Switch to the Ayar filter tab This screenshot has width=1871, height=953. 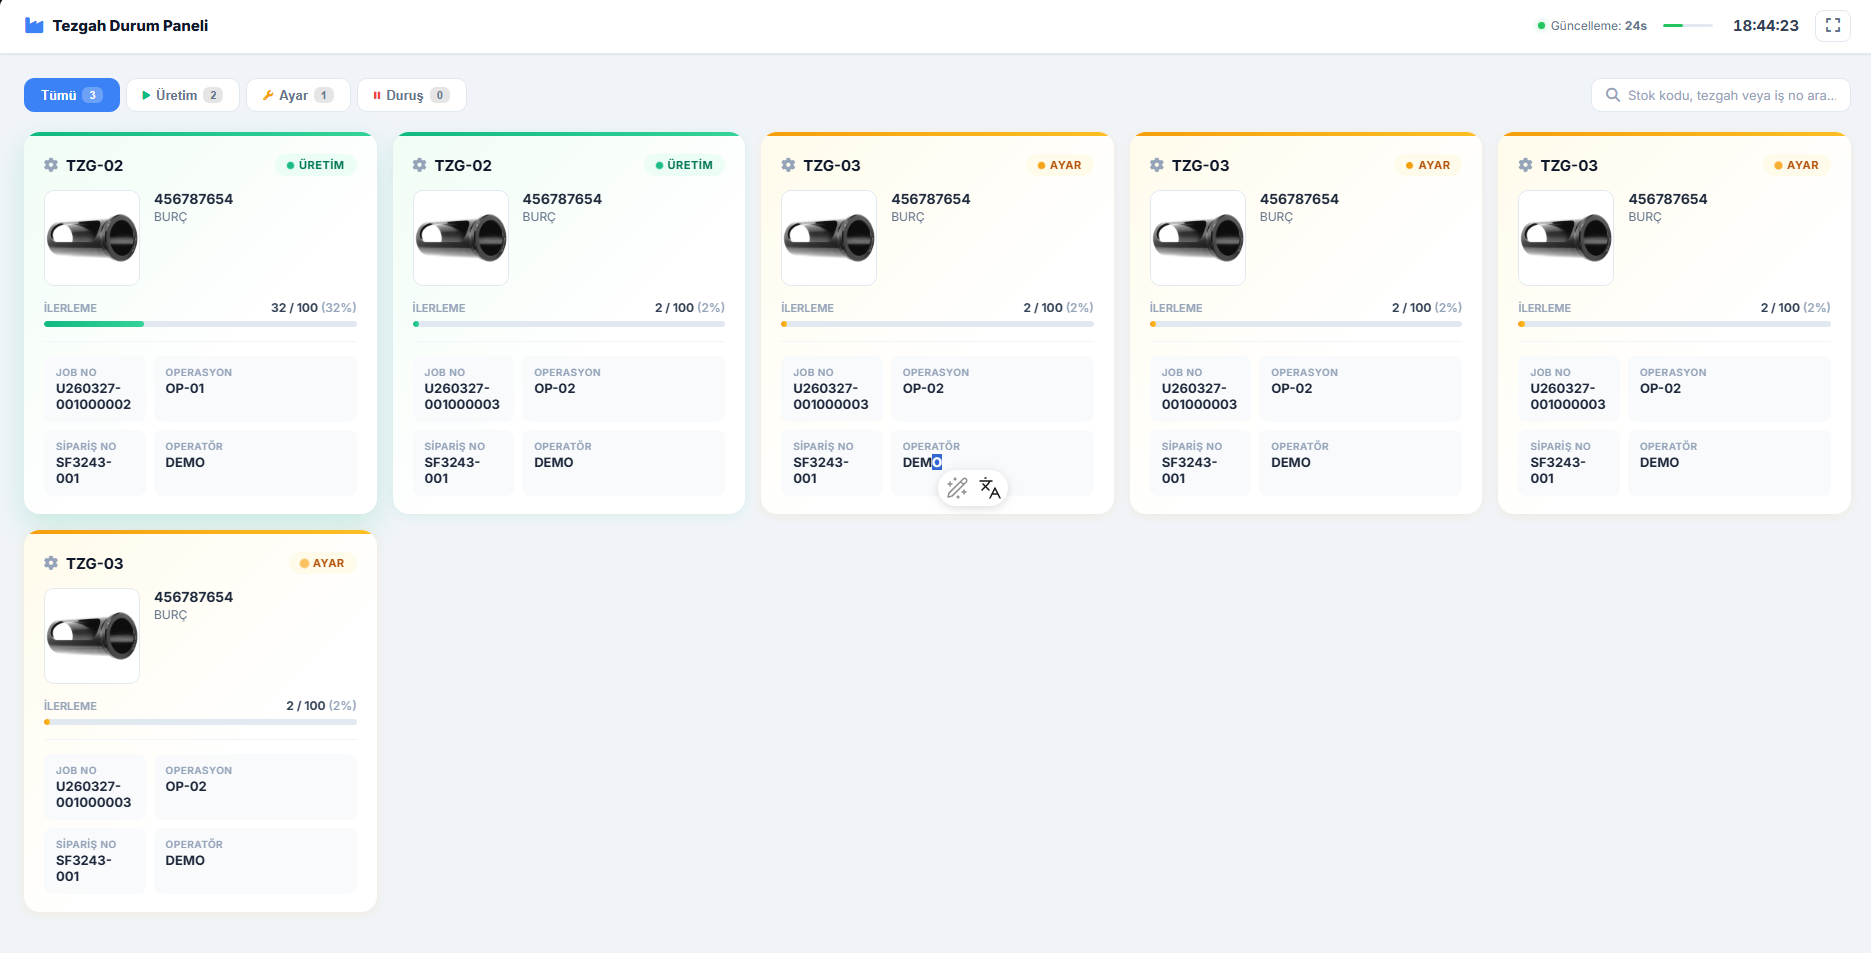click(x=298, y=95)
